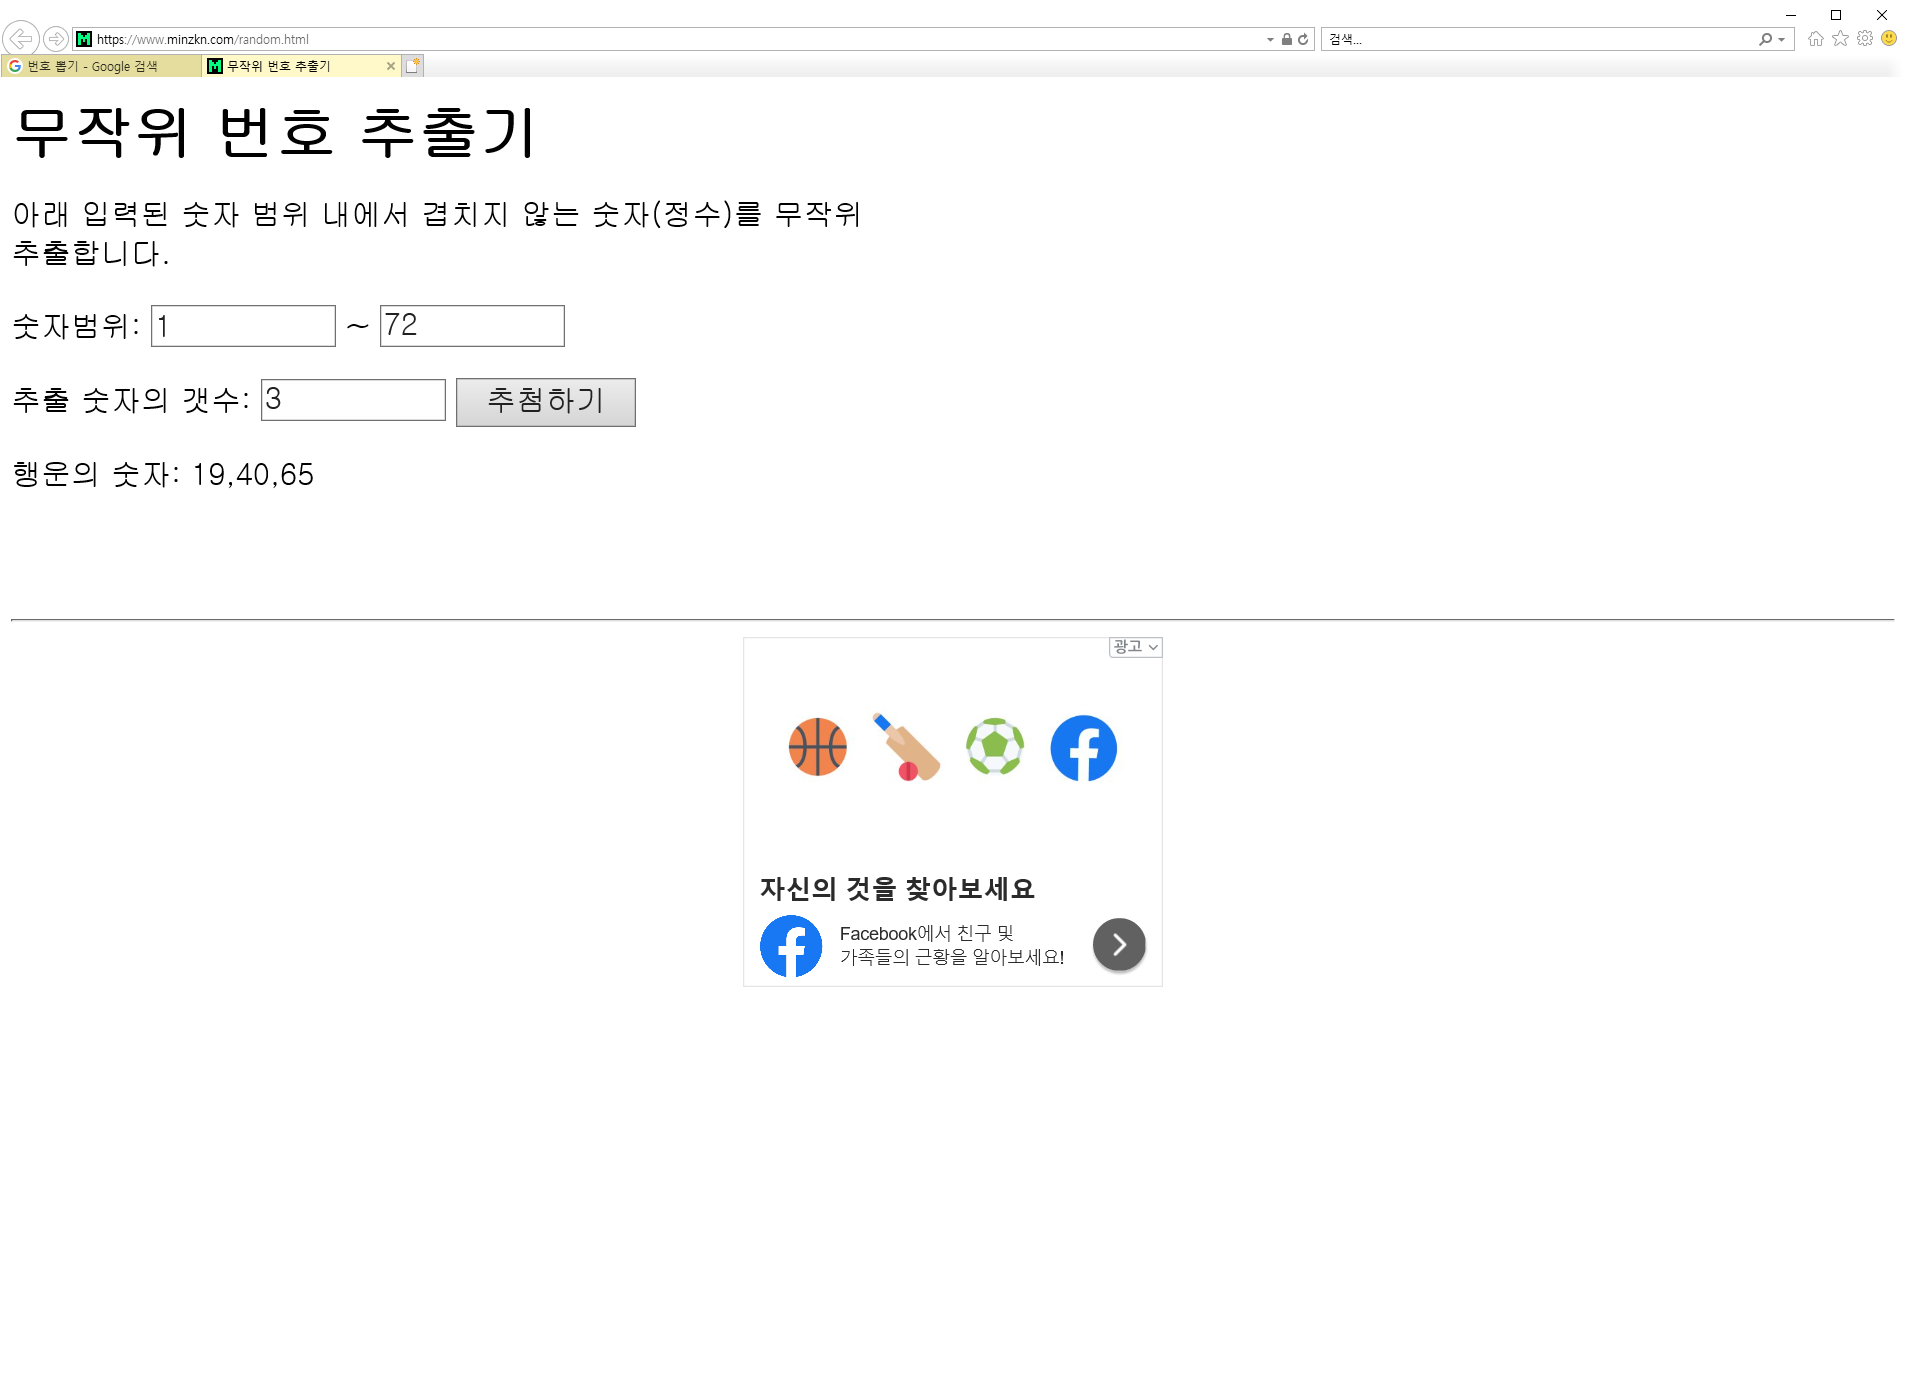Expand the address bar history dropdown
This screenshot has width=1906, height=1393.
coord(1270,40)
